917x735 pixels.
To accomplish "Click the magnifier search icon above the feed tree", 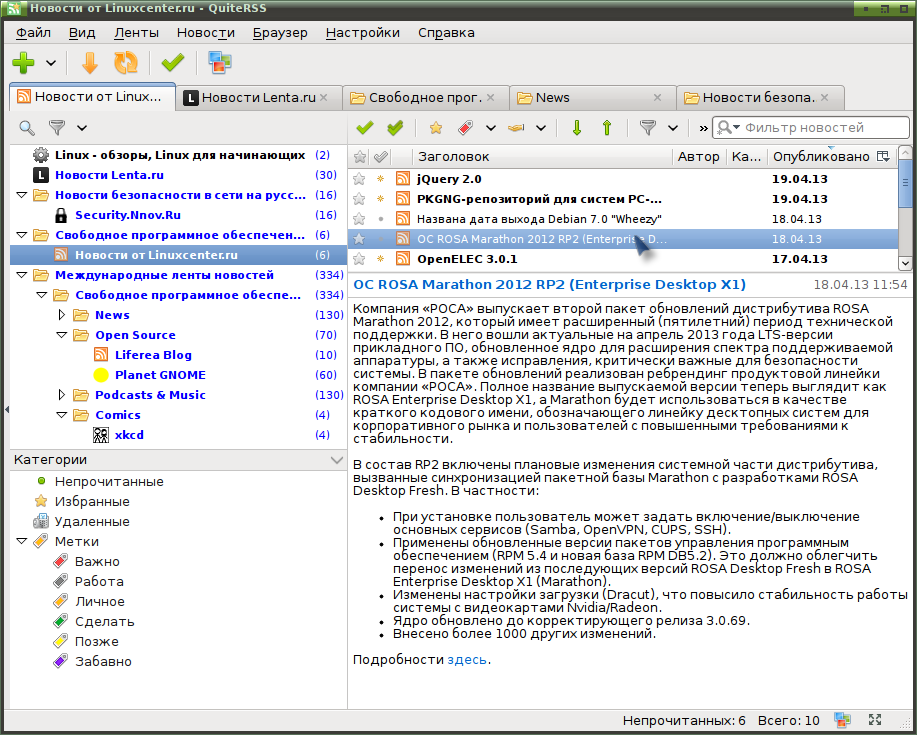I will click(x=27, y=127).
